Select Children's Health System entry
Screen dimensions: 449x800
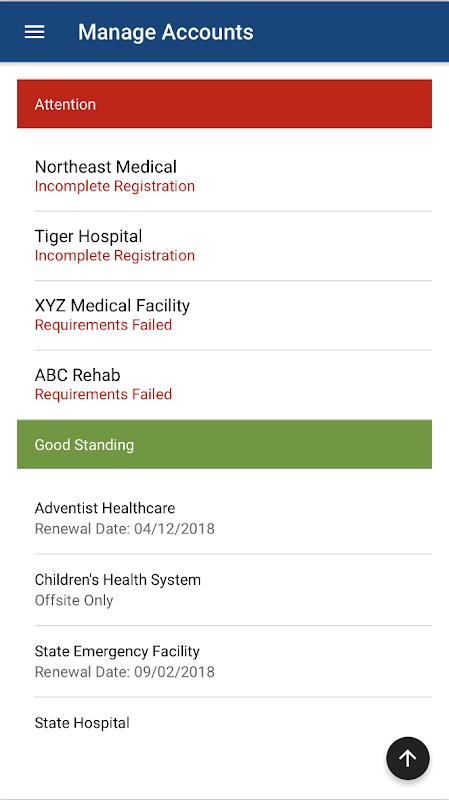[x=233, y=589]
